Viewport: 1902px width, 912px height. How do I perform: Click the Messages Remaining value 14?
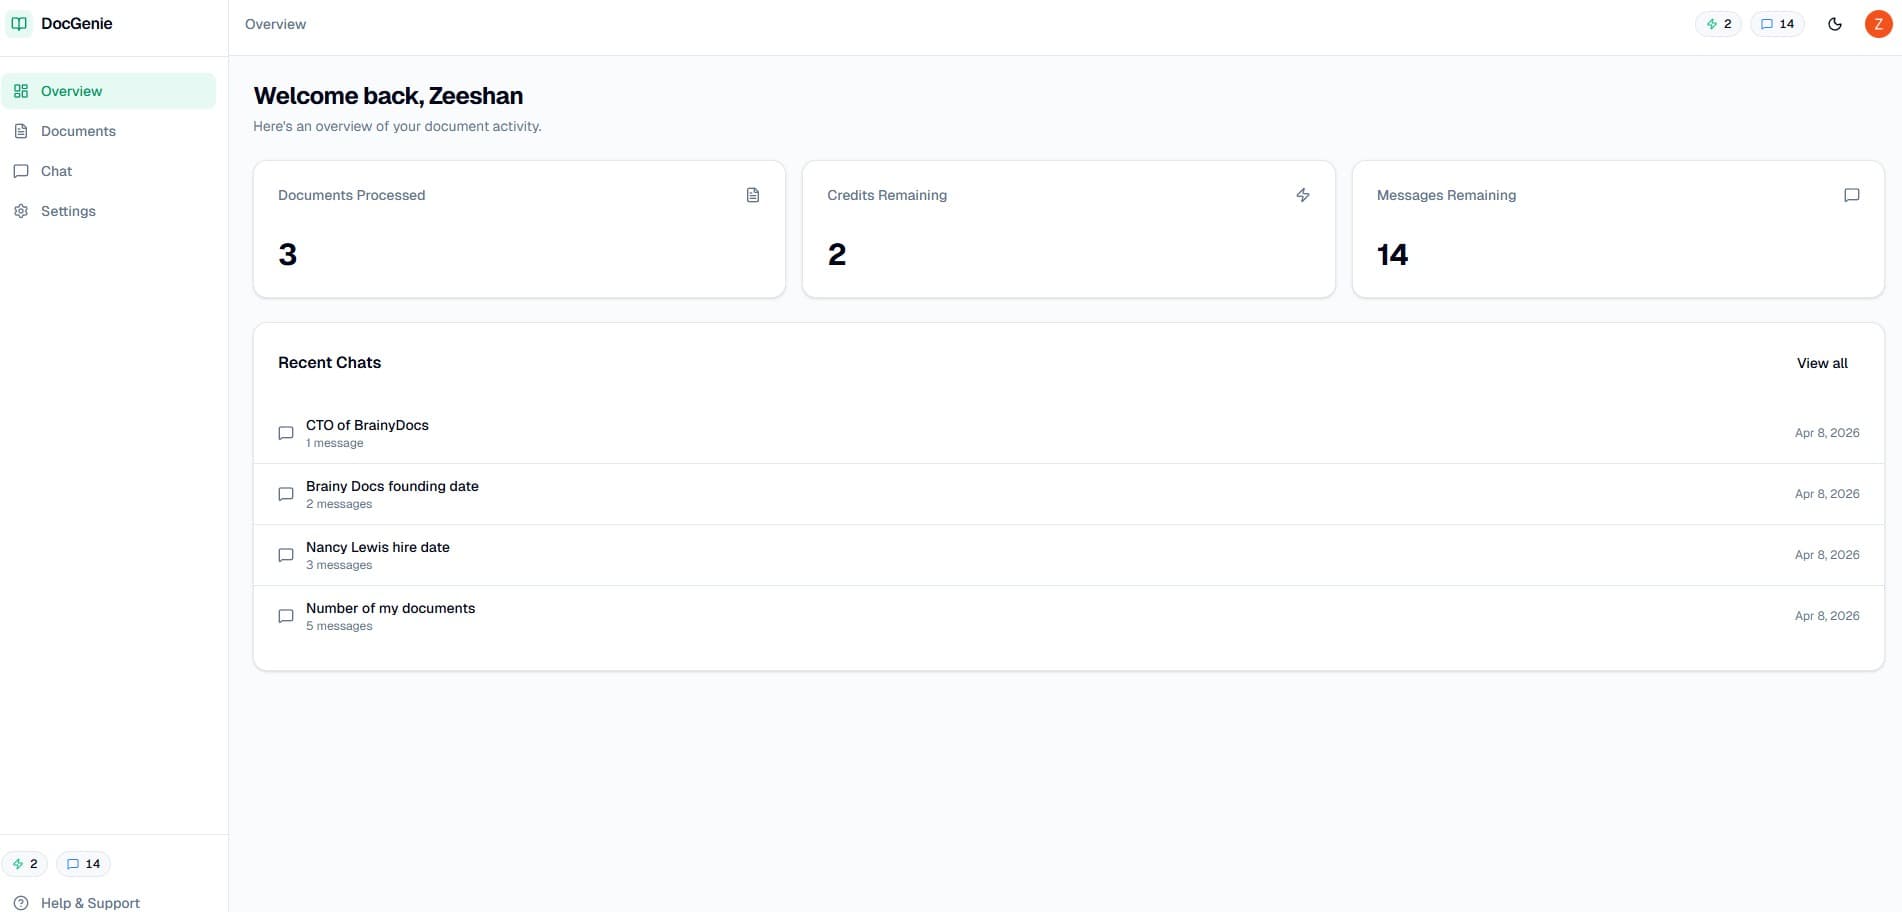point(1392,255)
